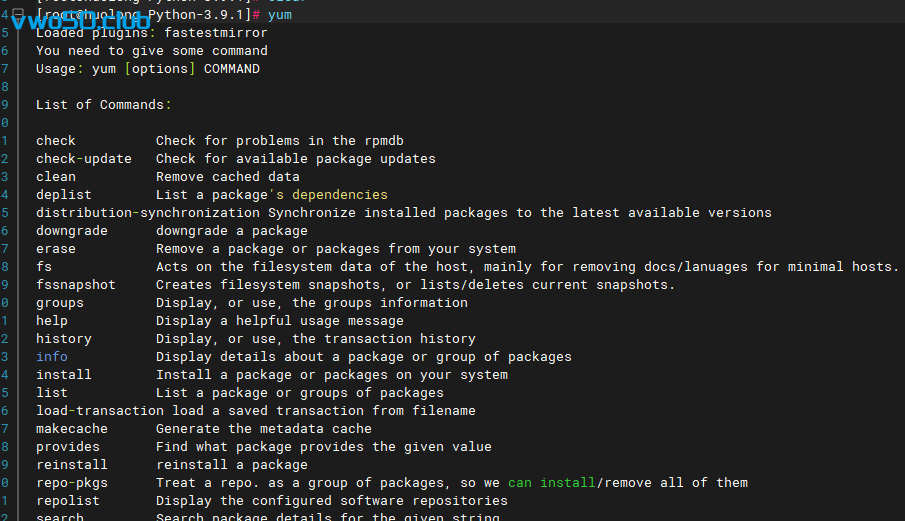
Task: Click the 'Usage: yum [options] COMMAND' line
Action: (x=147, y=69)
